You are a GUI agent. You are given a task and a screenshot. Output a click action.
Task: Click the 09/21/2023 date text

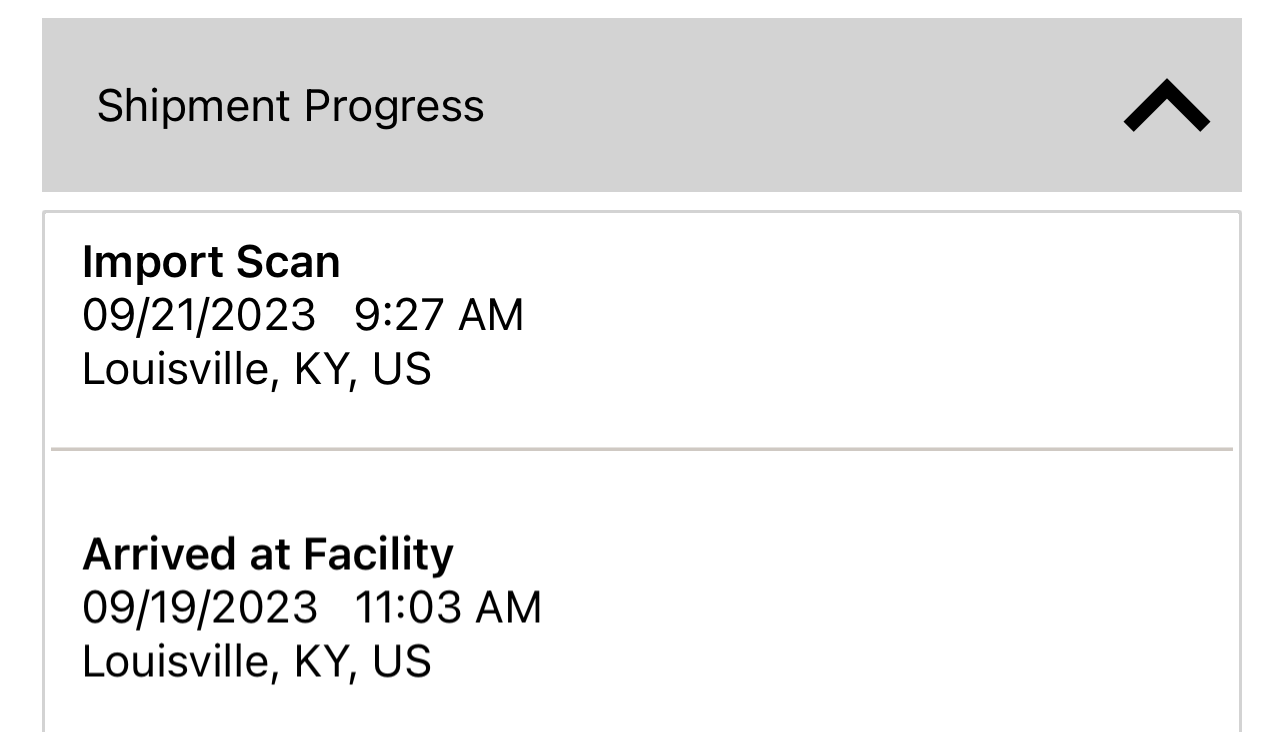[x=199, y=315]
